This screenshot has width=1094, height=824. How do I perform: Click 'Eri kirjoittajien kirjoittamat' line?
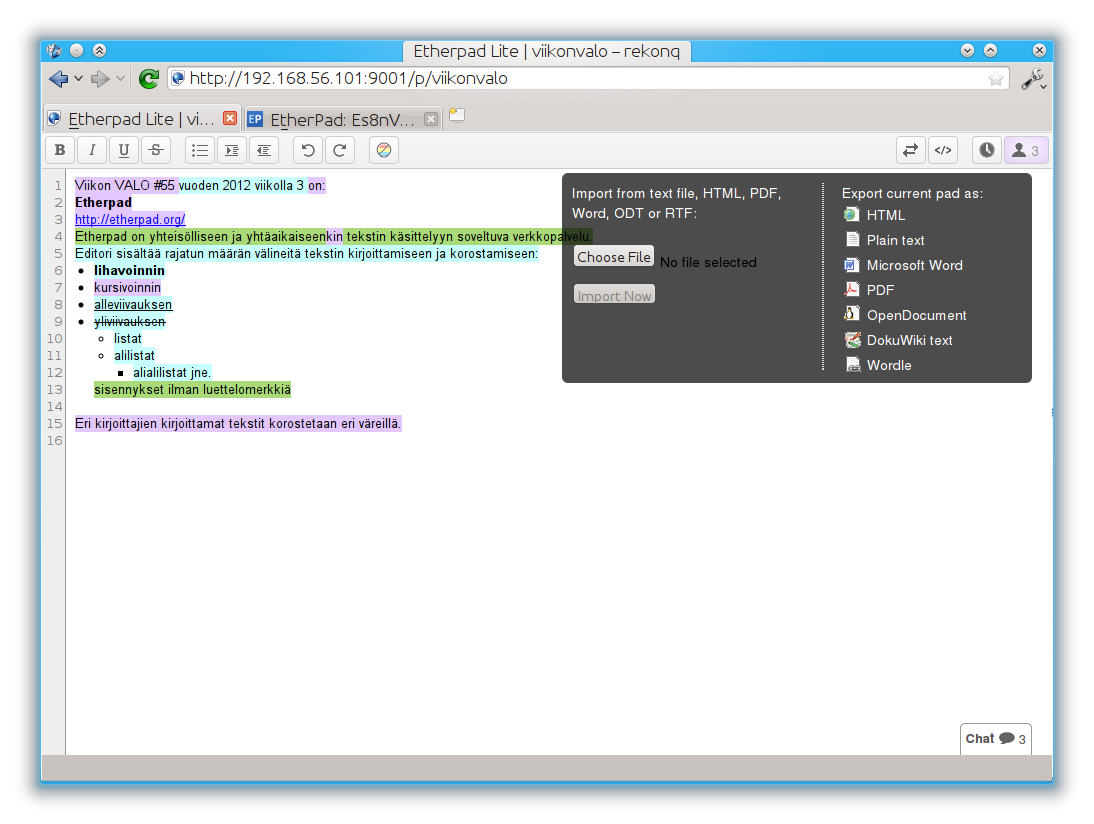238,424
